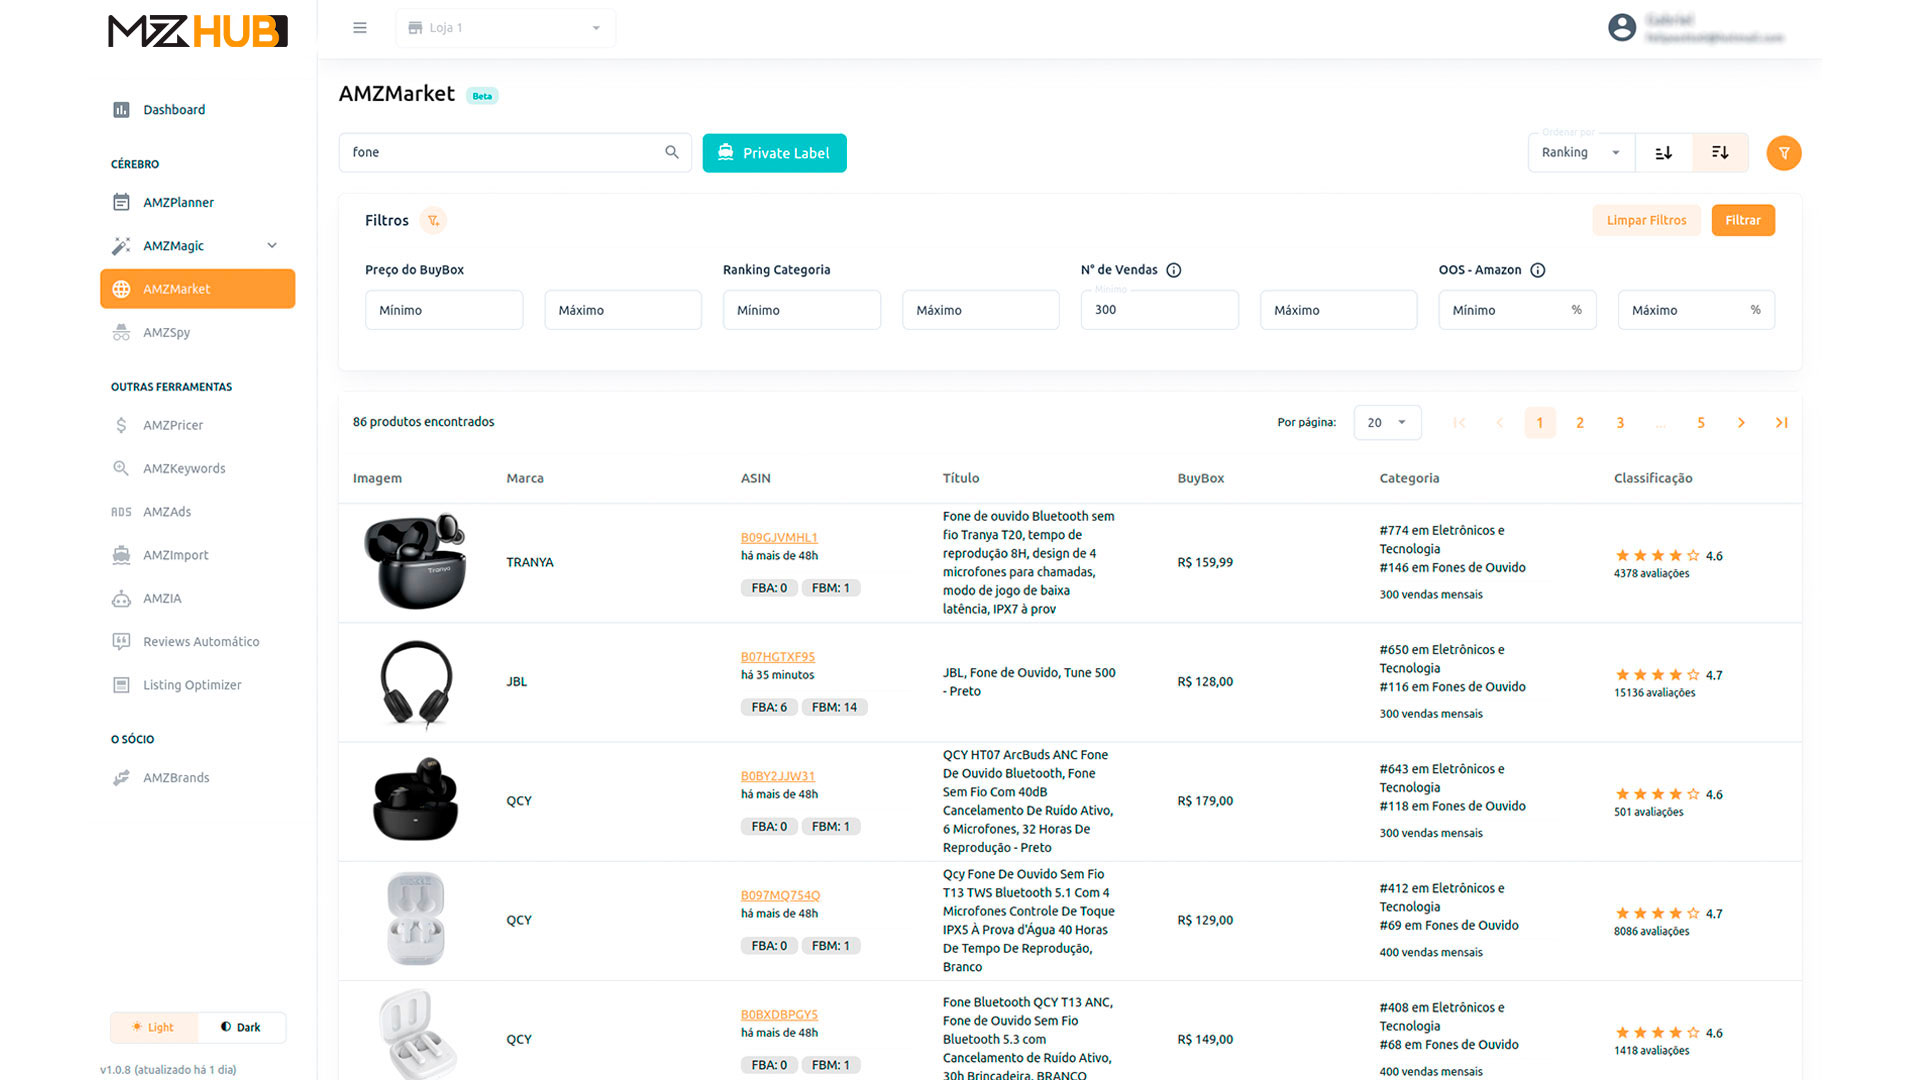The width and height of the screenshot is (1920, 1080).
Task: Go to results page 3
Action: (x=1620, y=423)
